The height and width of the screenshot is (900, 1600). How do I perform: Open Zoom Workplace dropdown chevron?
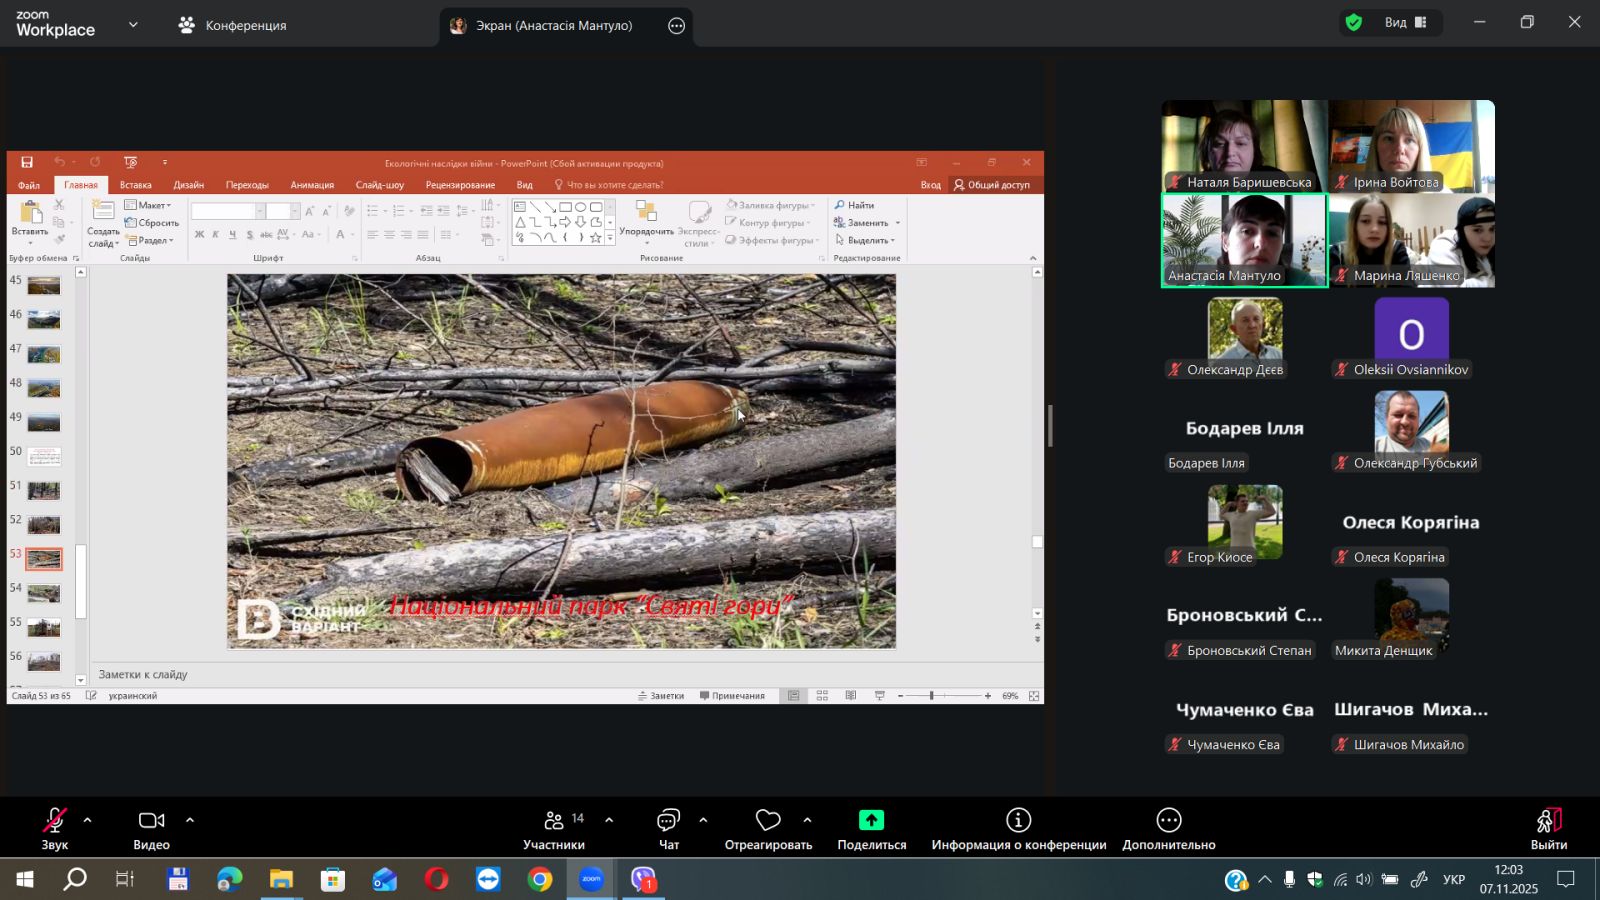[x=133, y=25]
